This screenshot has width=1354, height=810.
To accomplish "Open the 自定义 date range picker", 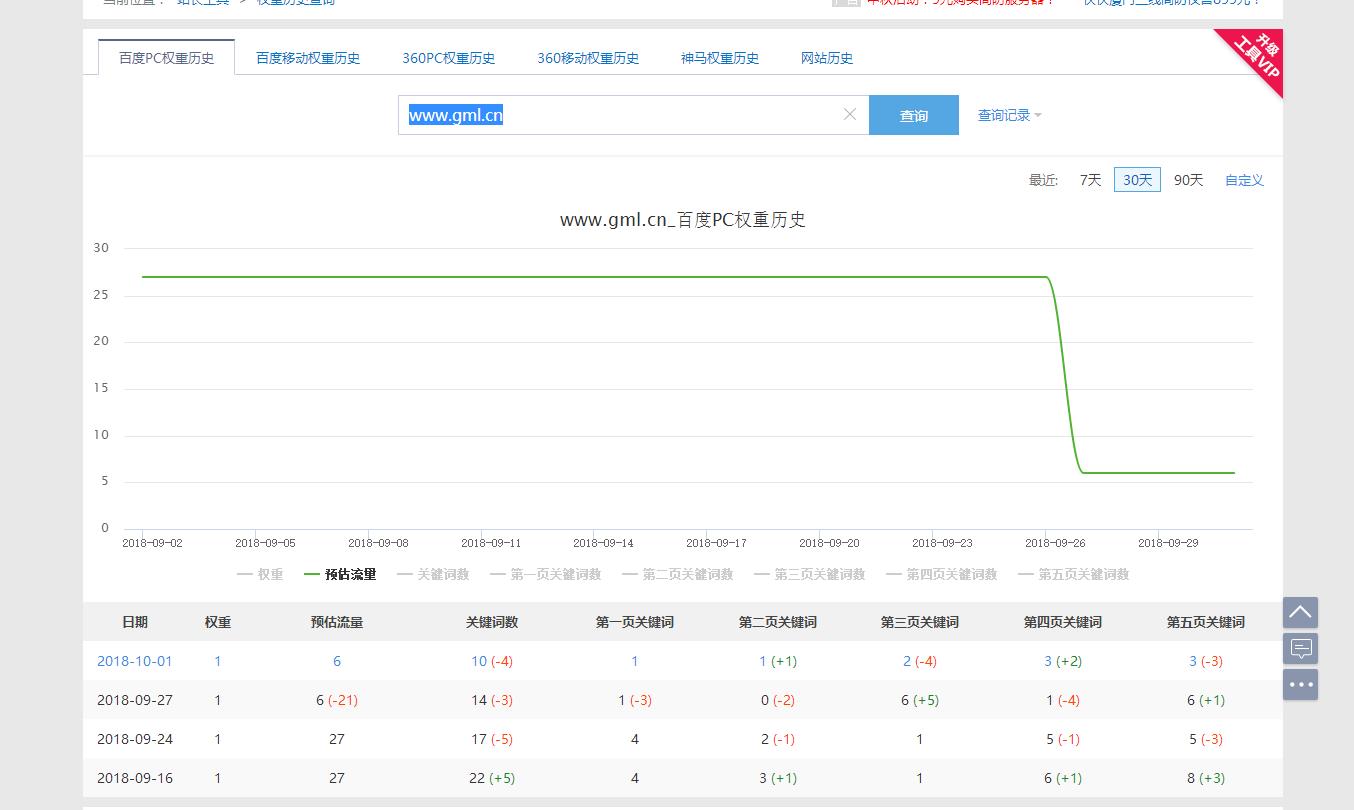I will coord(1244,180).
